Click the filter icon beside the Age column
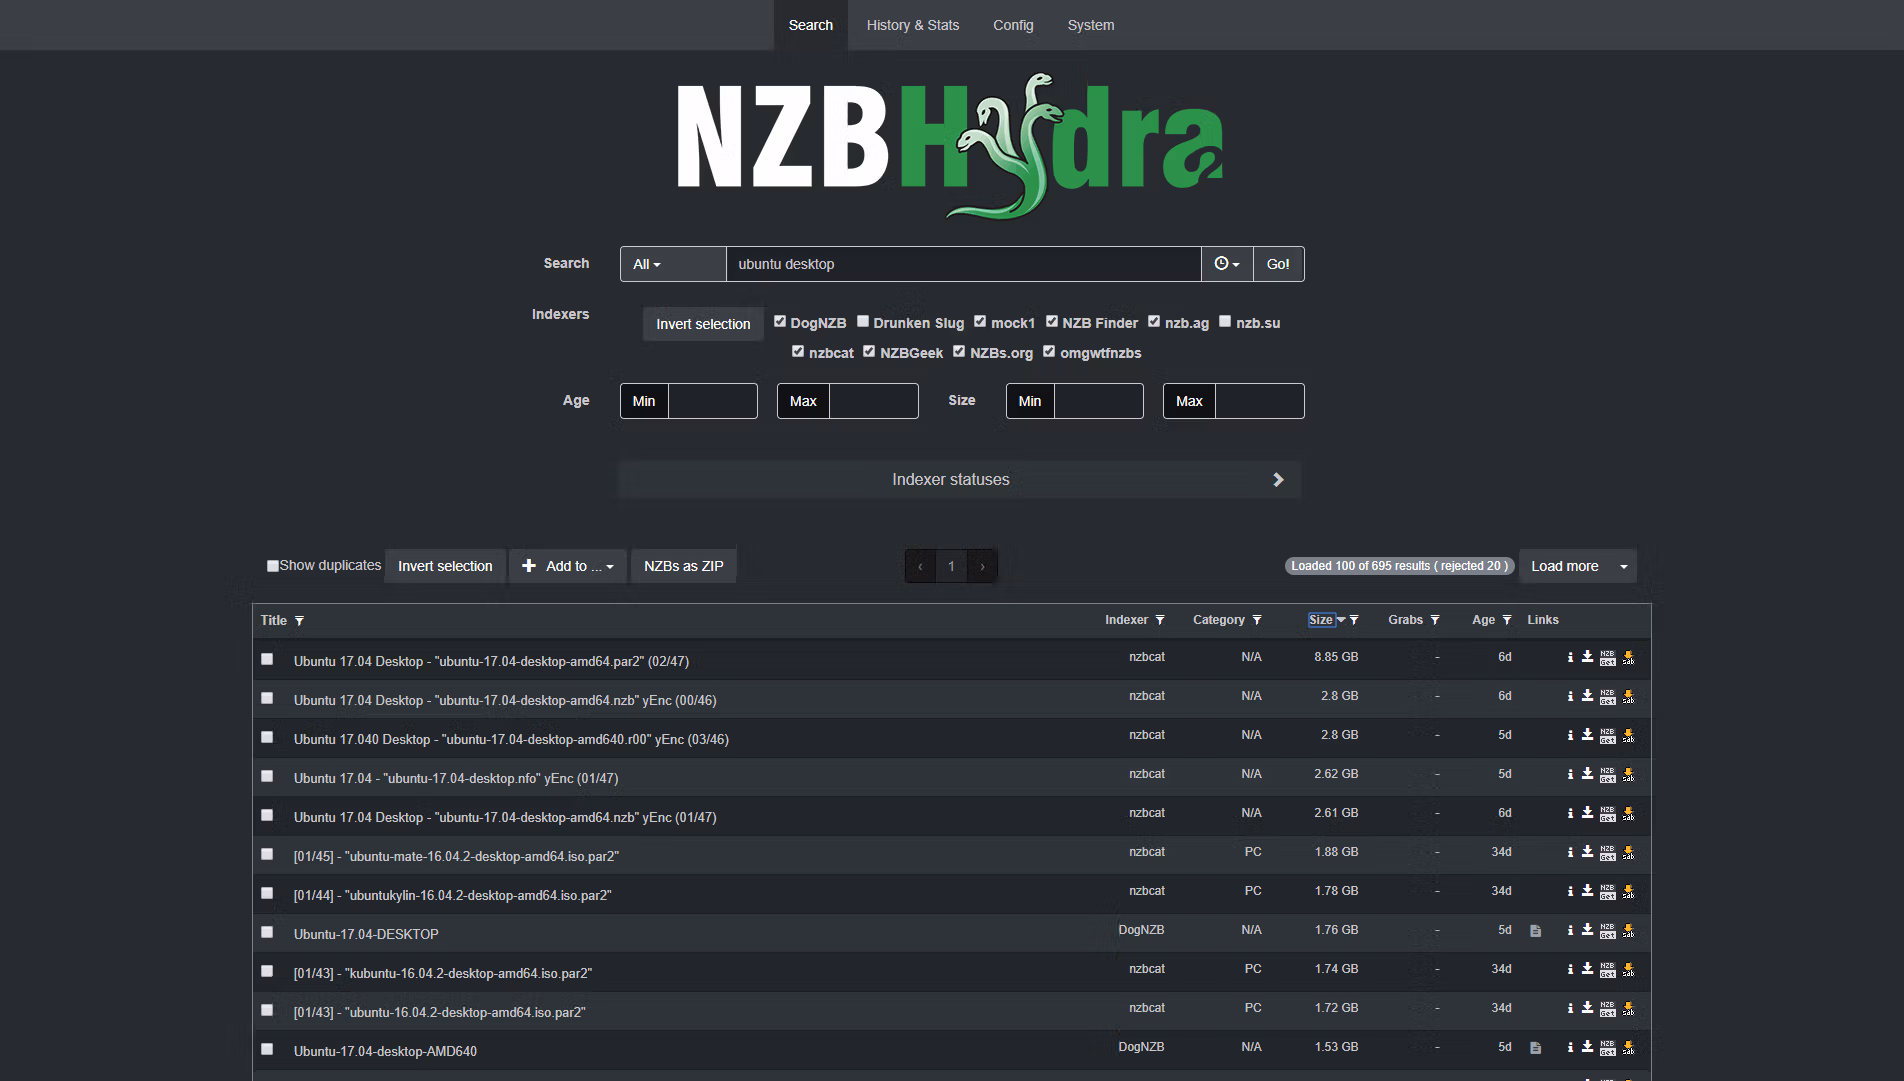This screenshot has height=1081, width=1904. click(1507, 620)
